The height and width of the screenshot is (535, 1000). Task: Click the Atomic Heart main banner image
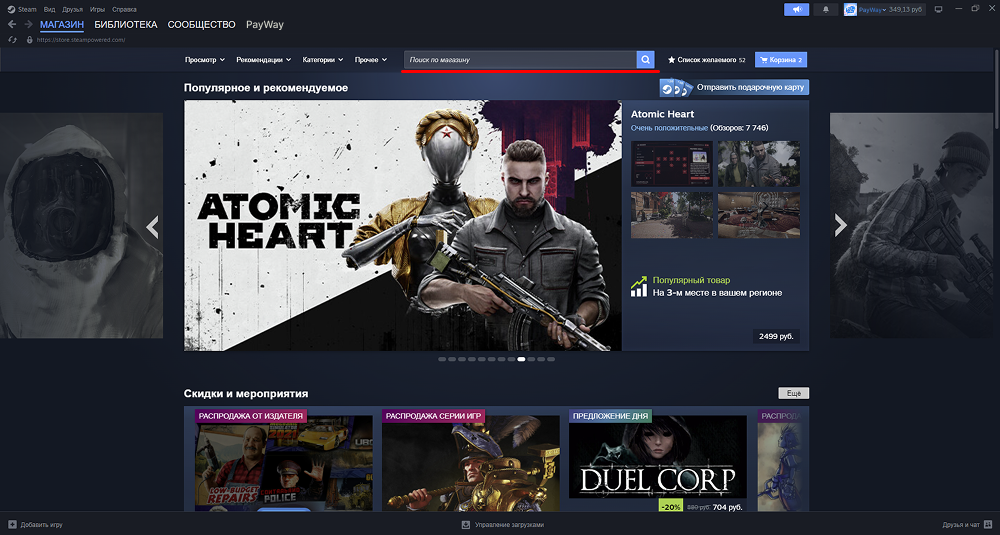pyautogui.click(x=402, y=225)
